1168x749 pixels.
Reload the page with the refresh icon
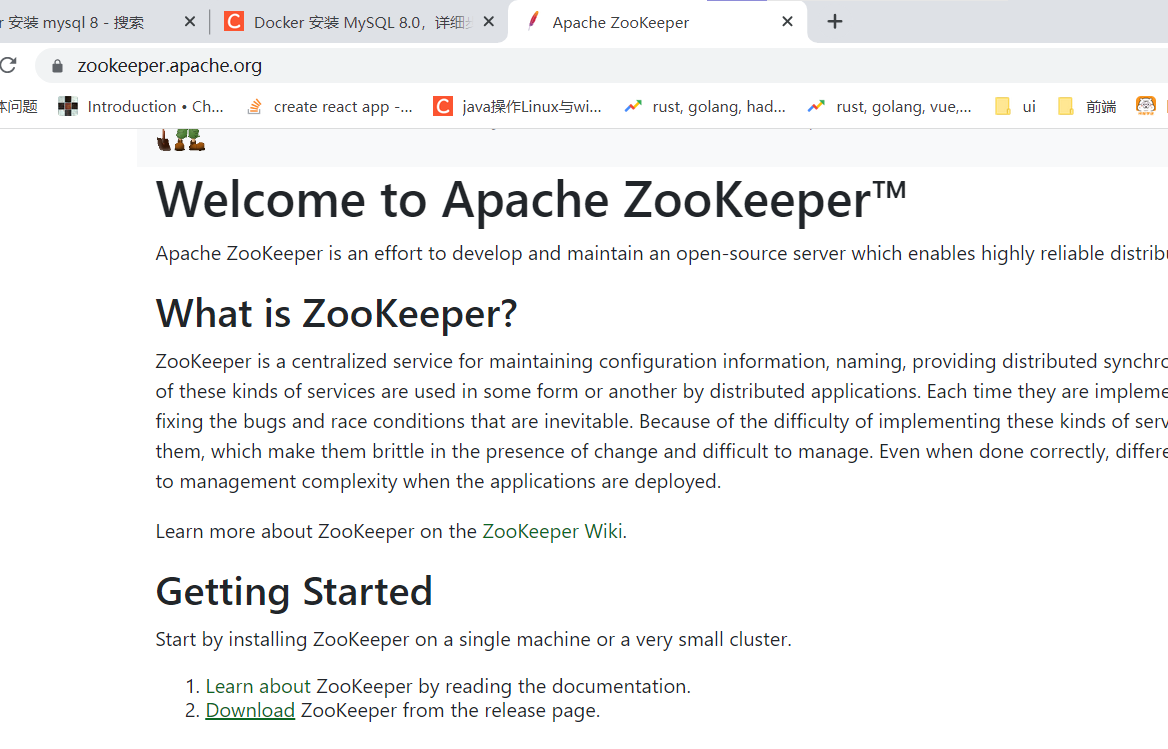[7, 66]
